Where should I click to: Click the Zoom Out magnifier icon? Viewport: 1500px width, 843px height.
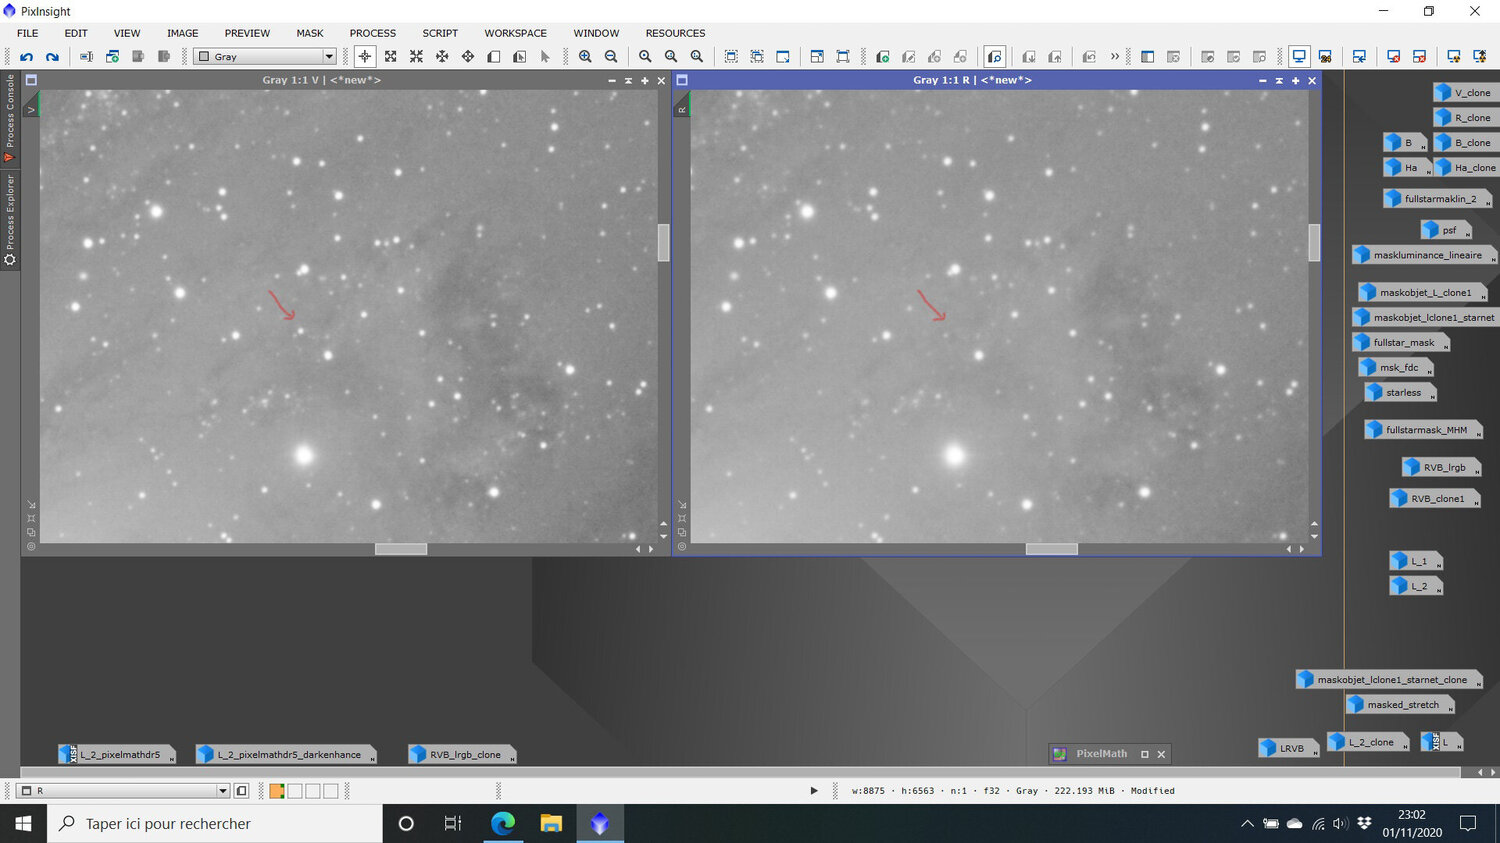click(611, 57)
